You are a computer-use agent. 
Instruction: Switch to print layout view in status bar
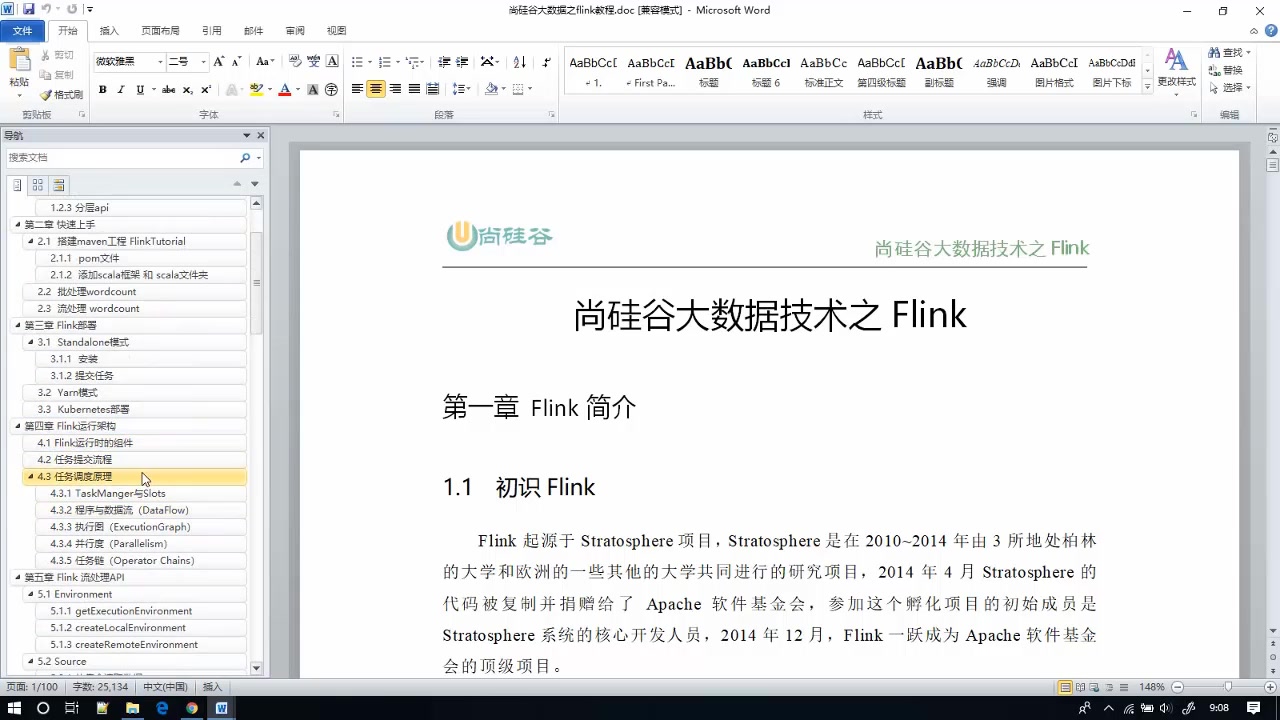point(1066,687)
